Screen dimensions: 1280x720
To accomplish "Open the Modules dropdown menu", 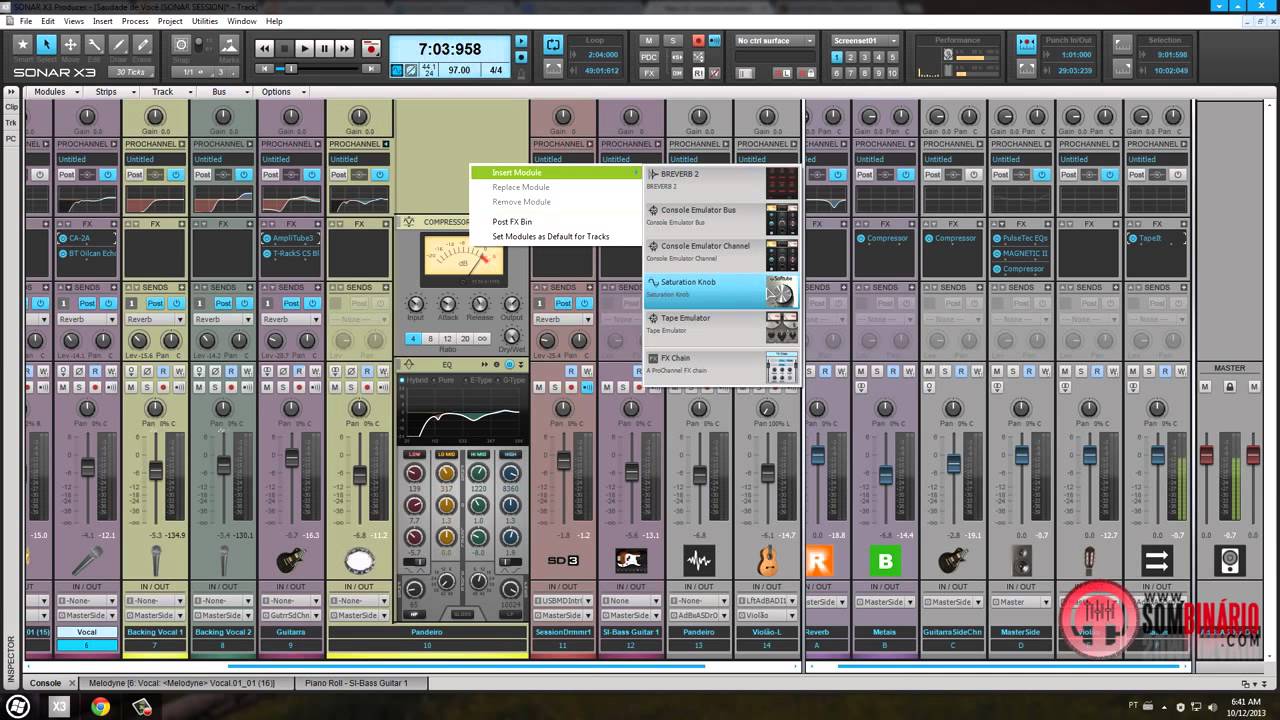I will (55, 92).
